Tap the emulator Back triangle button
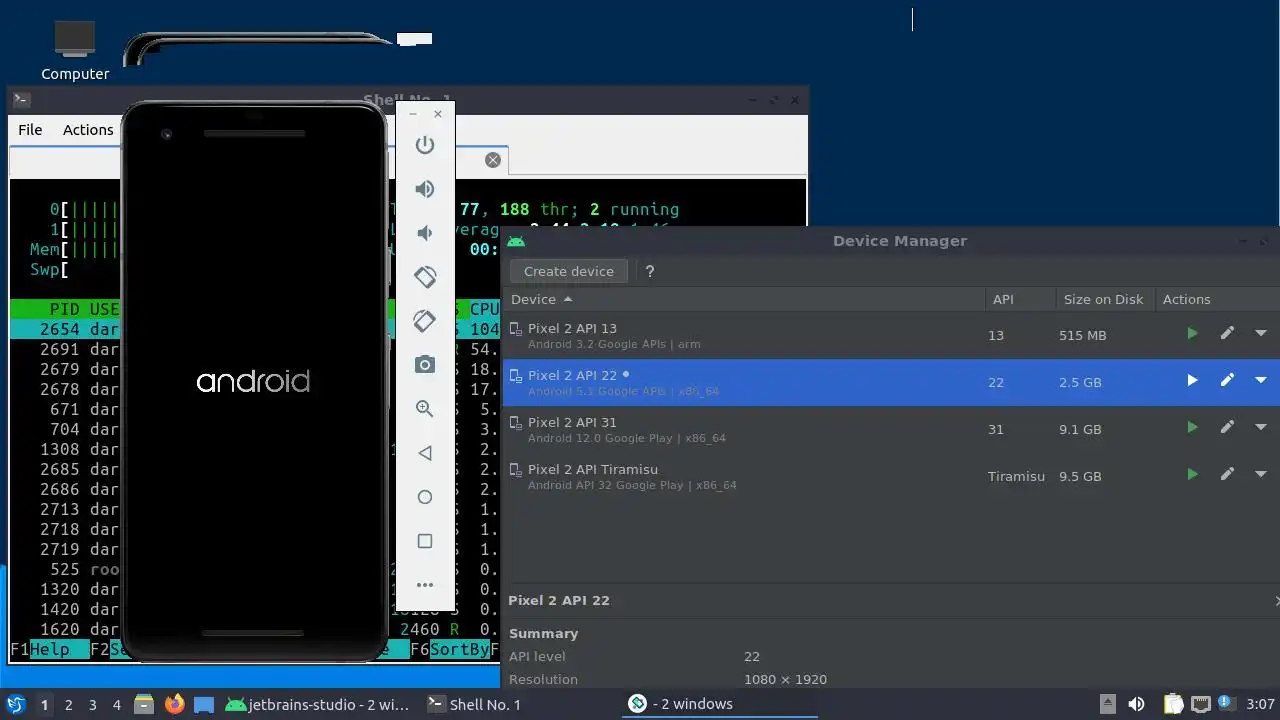1280x720 pixels. click(425, 453)
